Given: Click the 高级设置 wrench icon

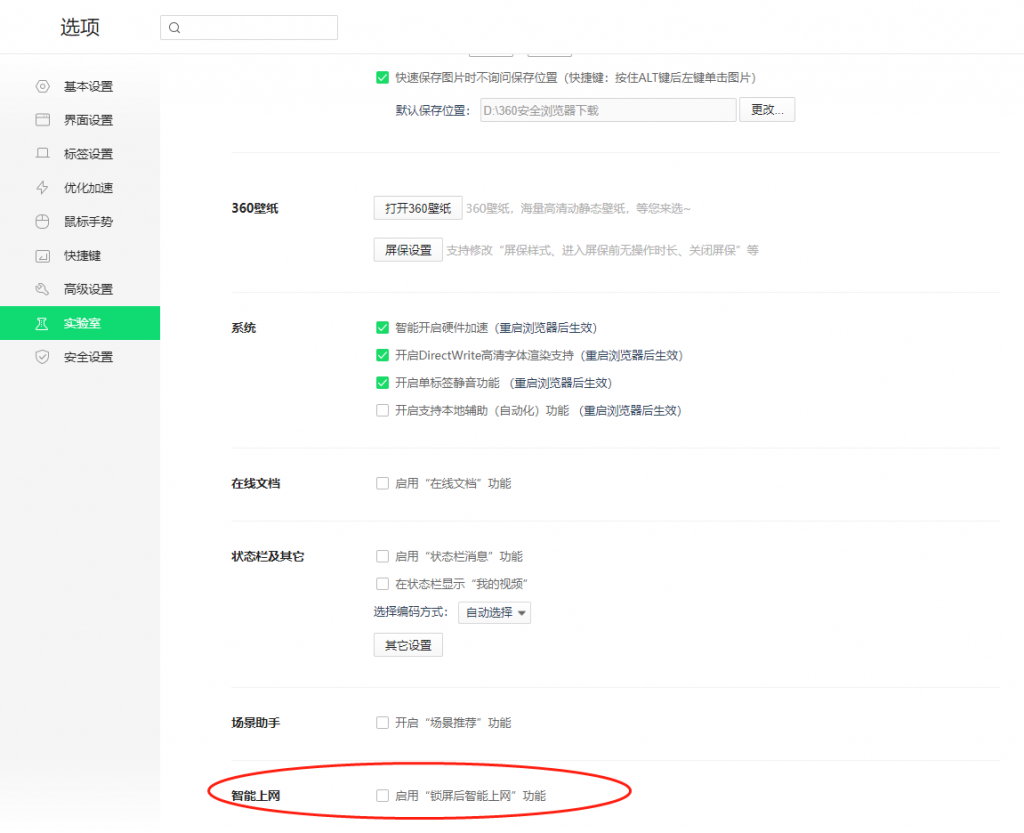Looking at the screenshot, I should pyautogui.click(x=42, y=289).
